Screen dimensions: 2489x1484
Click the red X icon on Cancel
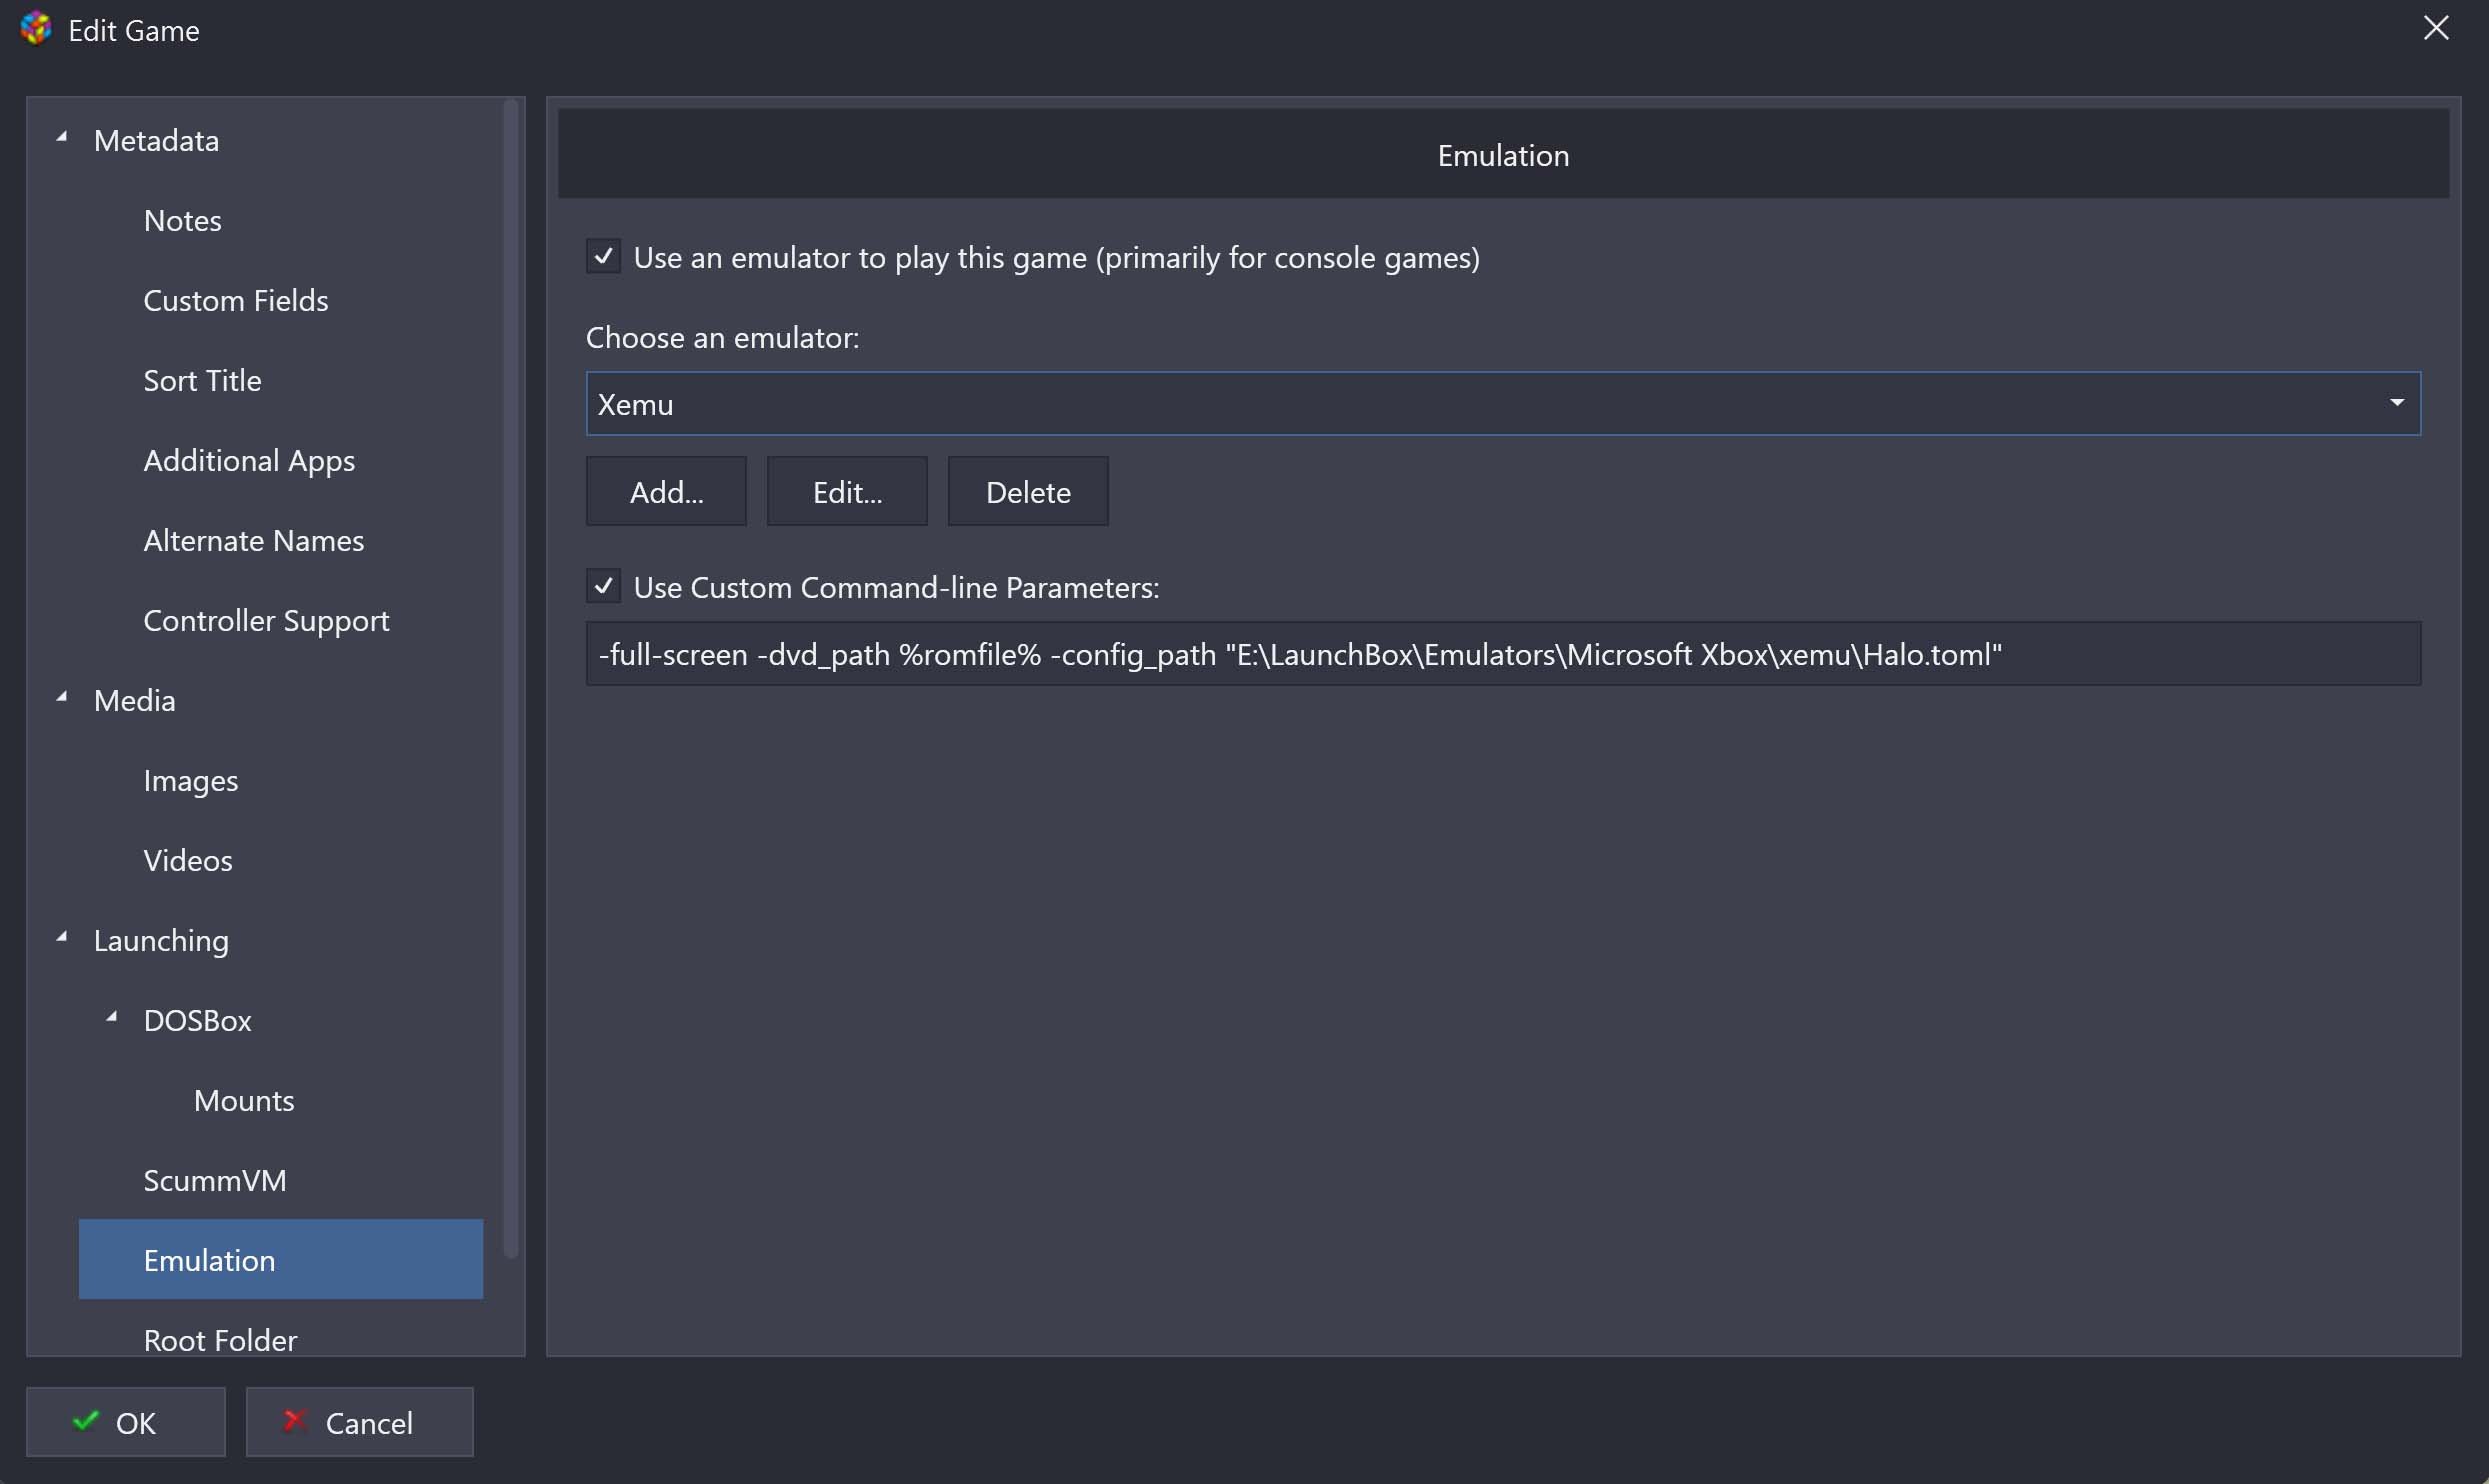click(x=294, y=1421)
